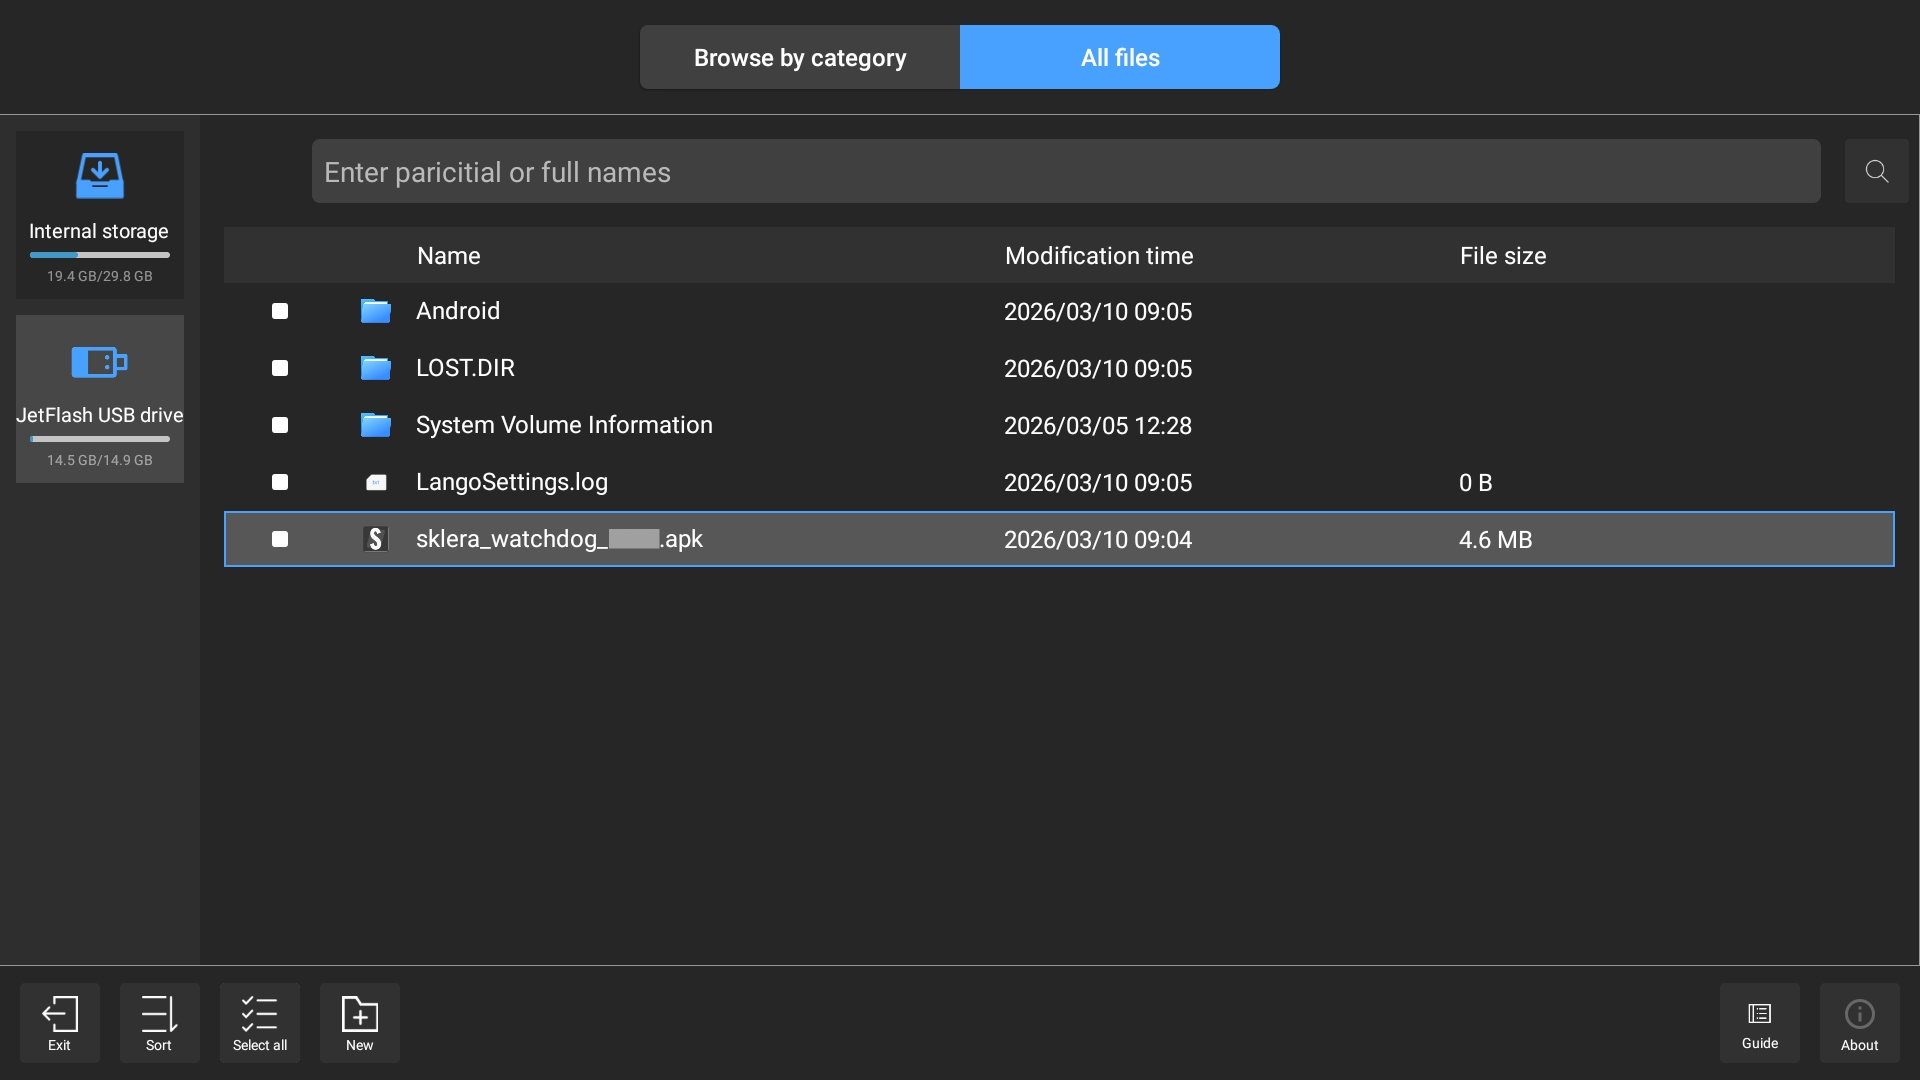1920x1080 pixels.
Task: Click the Select all icon
Action: [x=259, y=1022]
